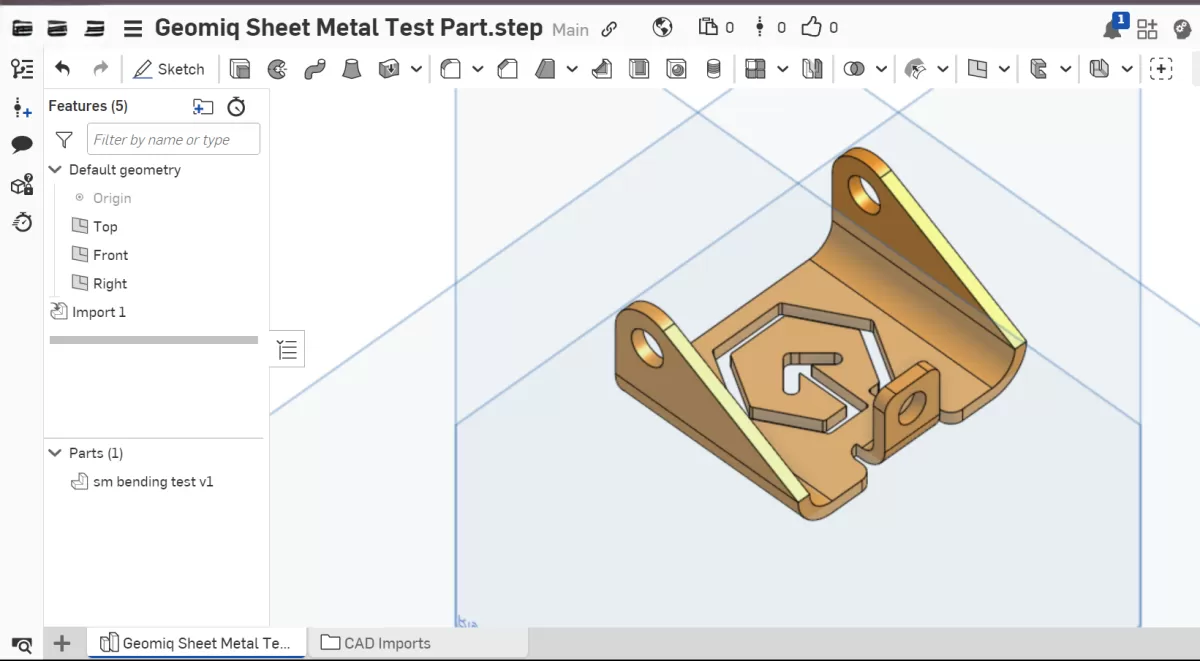Select the Hole tool
This screenshot has width=1200, height=661.
(x=677, y=69)
